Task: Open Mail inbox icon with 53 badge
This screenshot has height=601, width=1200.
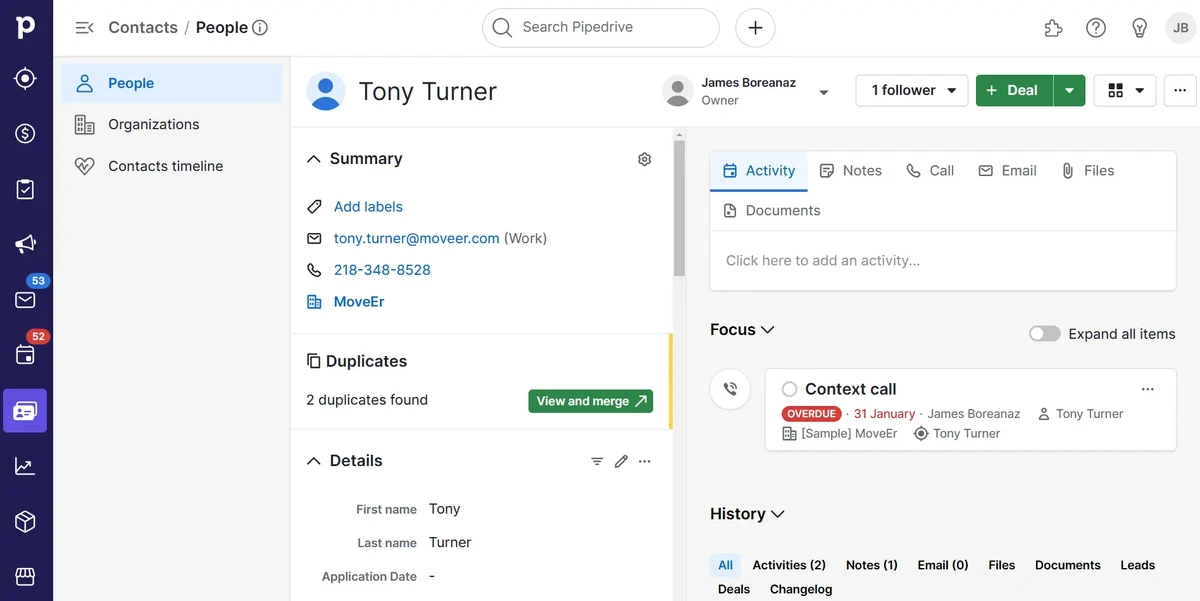Action: coord(26,299)
